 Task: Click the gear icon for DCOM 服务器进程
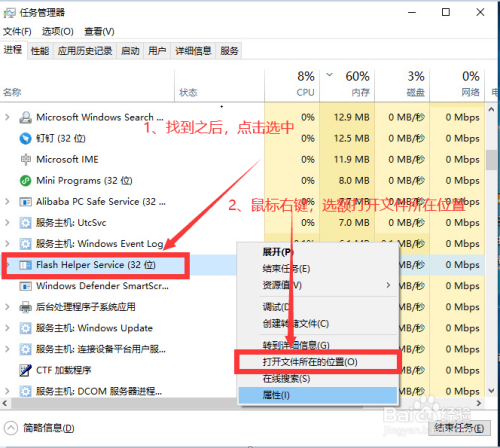coord(25,391)
